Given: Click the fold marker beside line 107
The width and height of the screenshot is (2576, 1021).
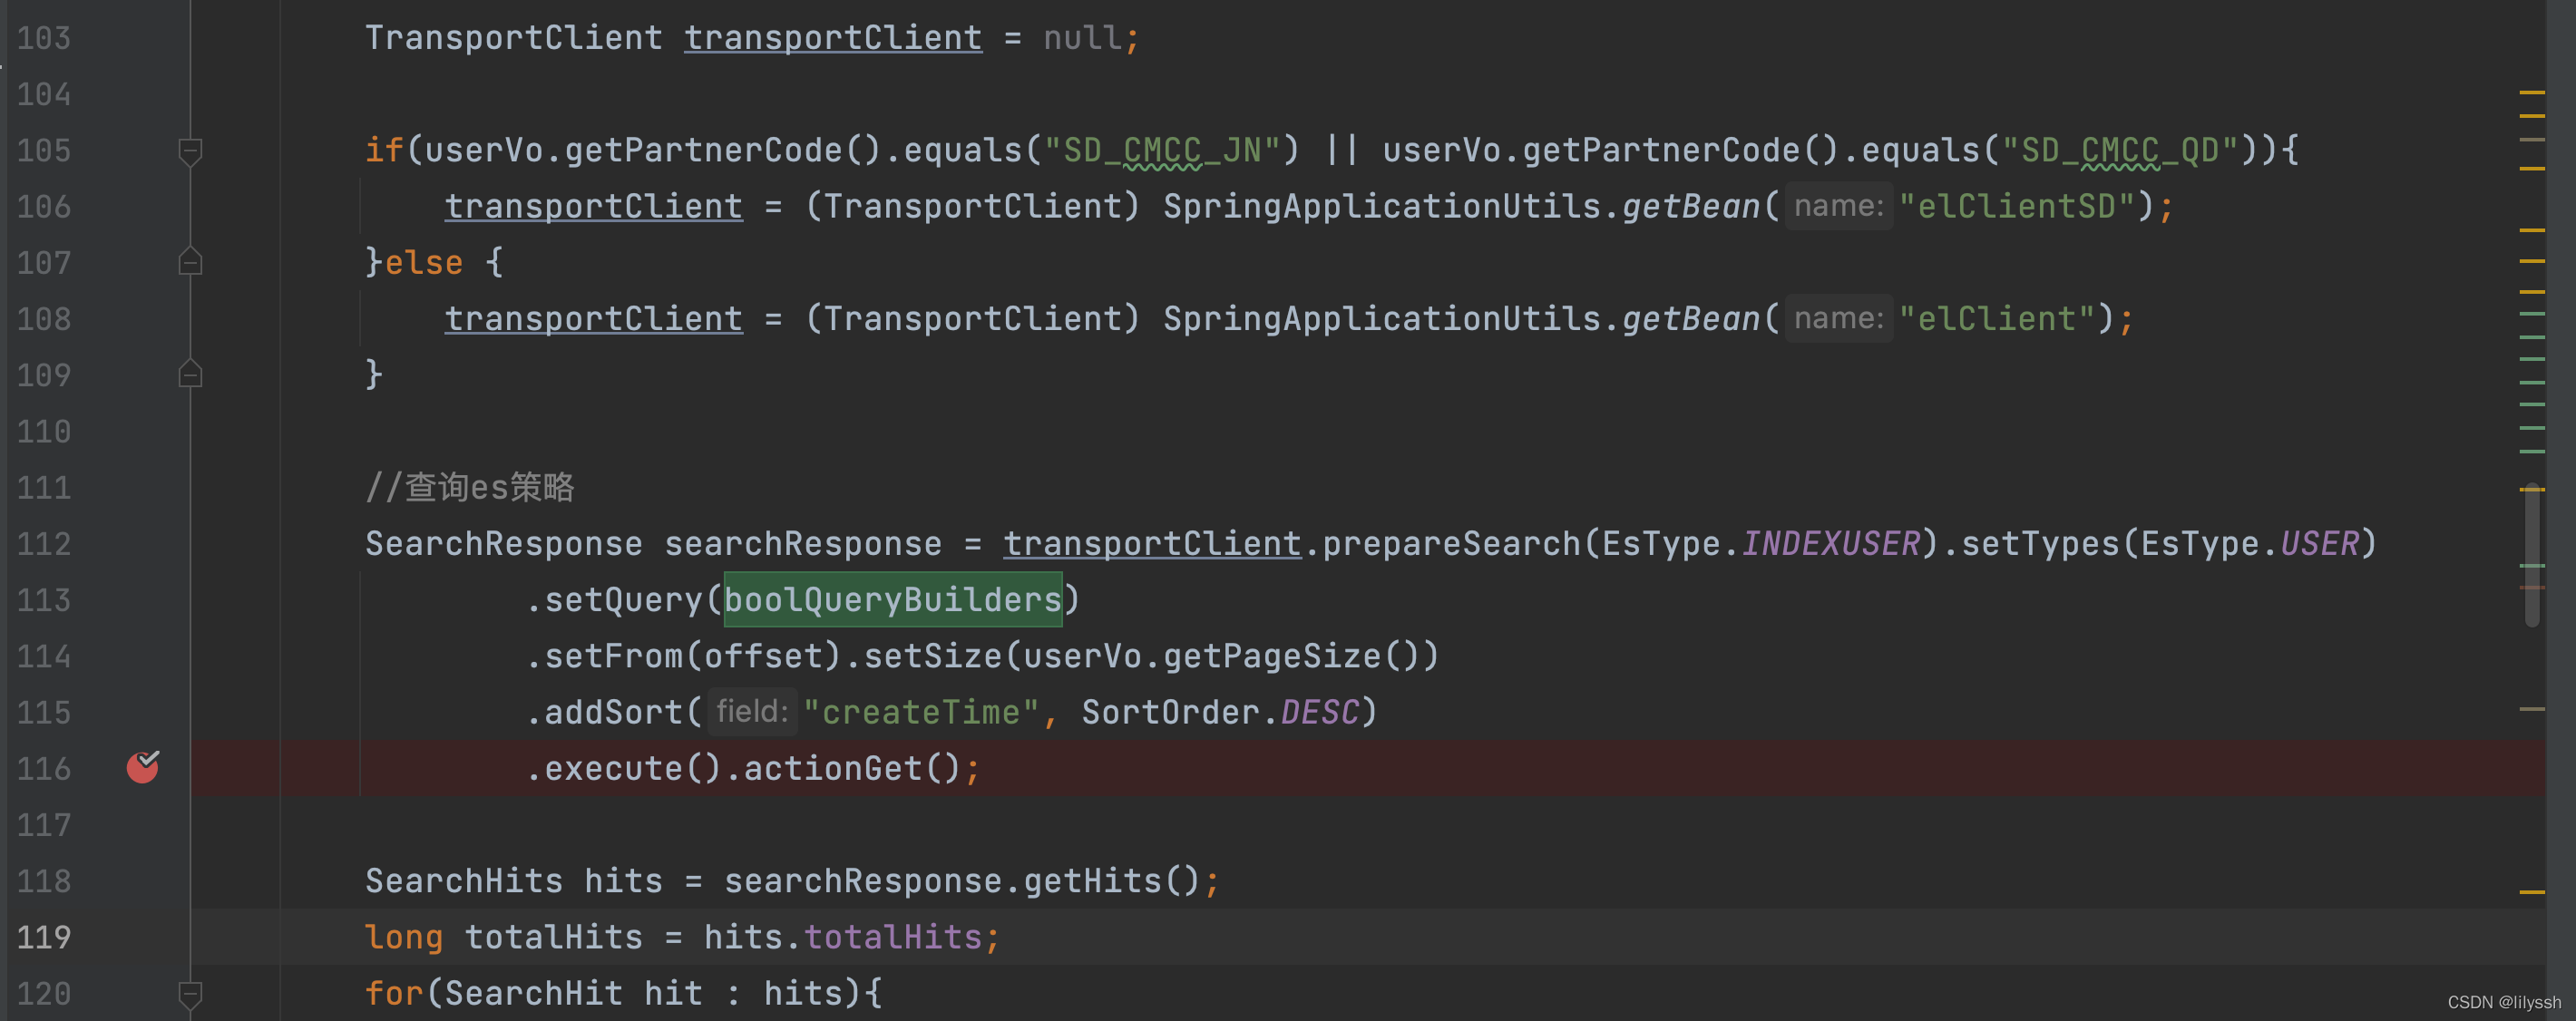Looking at the screenshot, I should [190, 262].
